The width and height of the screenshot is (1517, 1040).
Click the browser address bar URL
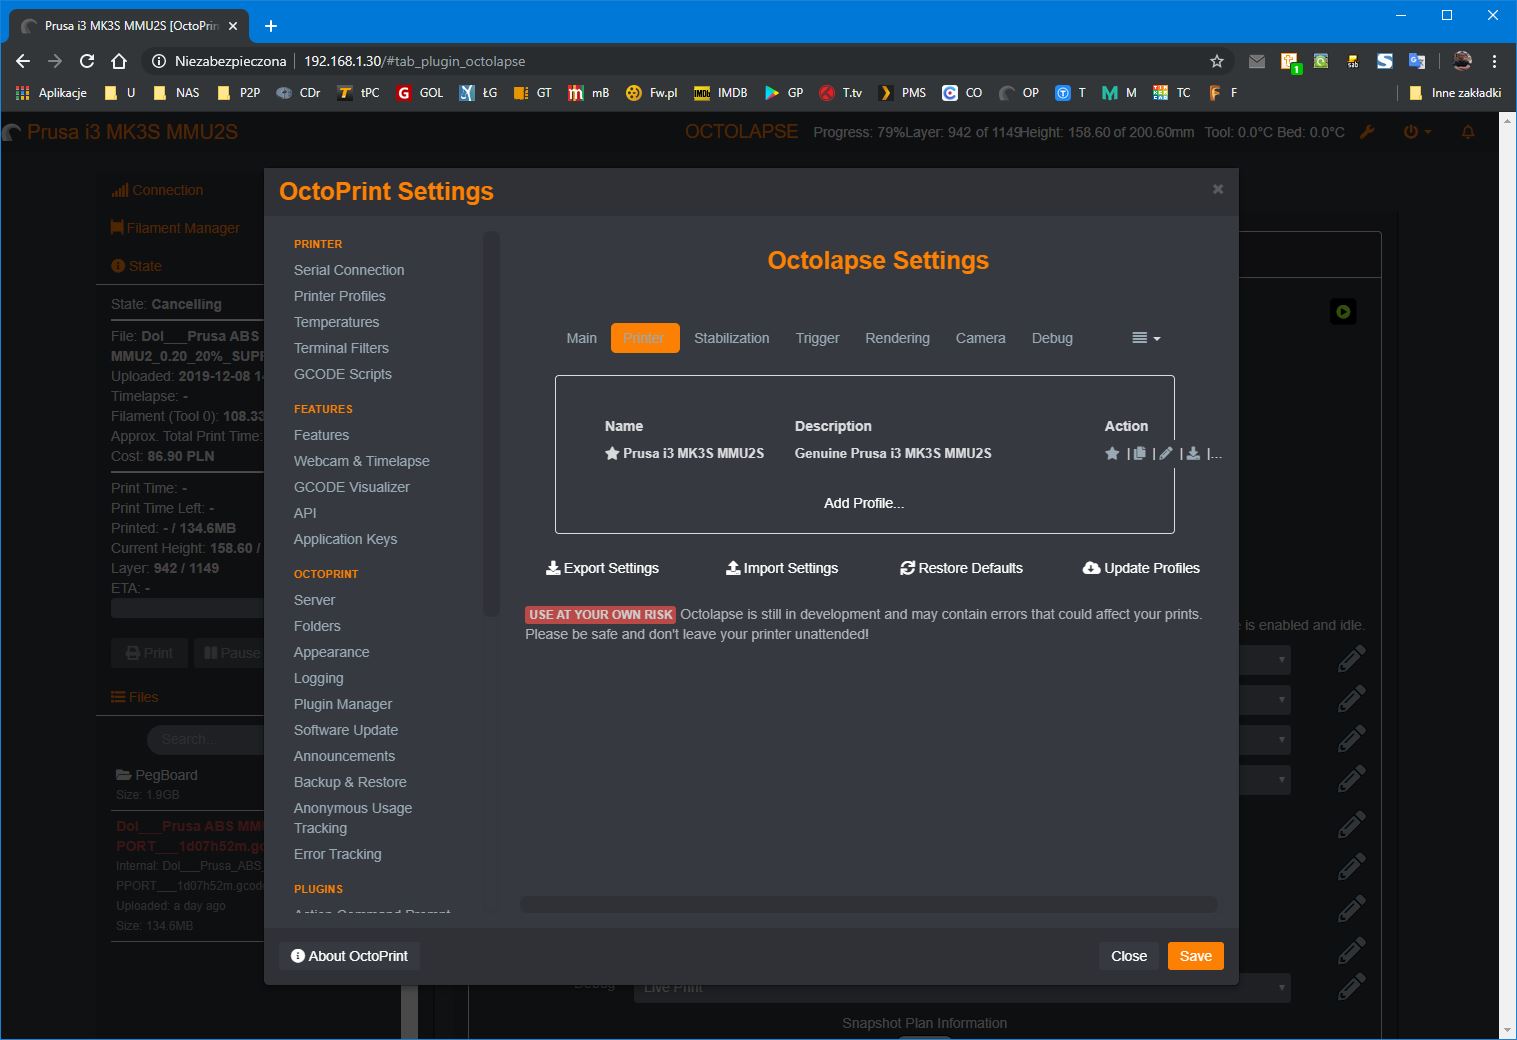414,61
